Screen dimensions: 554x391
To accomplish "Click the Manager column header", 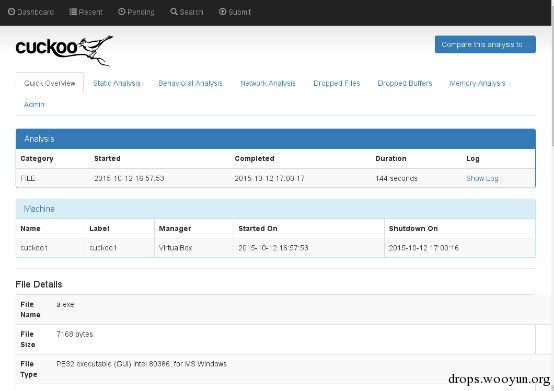I will coord(175,229).
